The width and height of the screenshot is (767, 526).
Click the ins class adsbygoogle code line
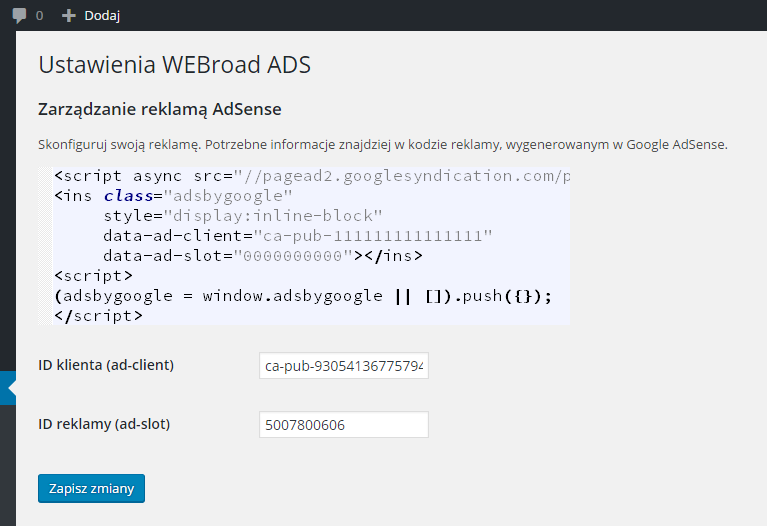pyautogui.click(x=173, y=196)
